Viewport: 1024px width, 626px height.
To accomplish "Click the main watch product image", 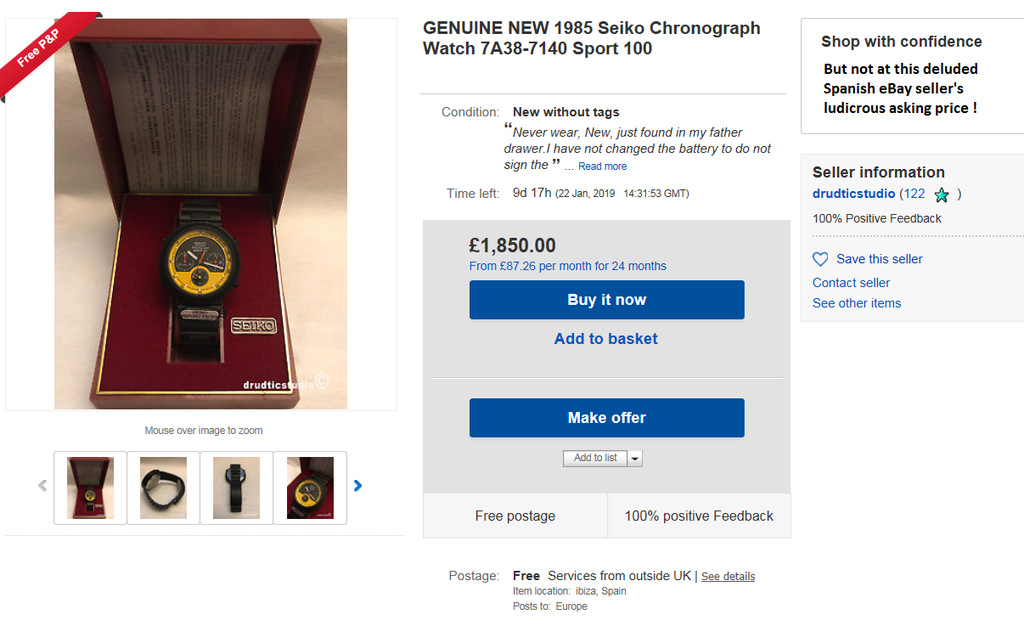I will pos(201,213).
